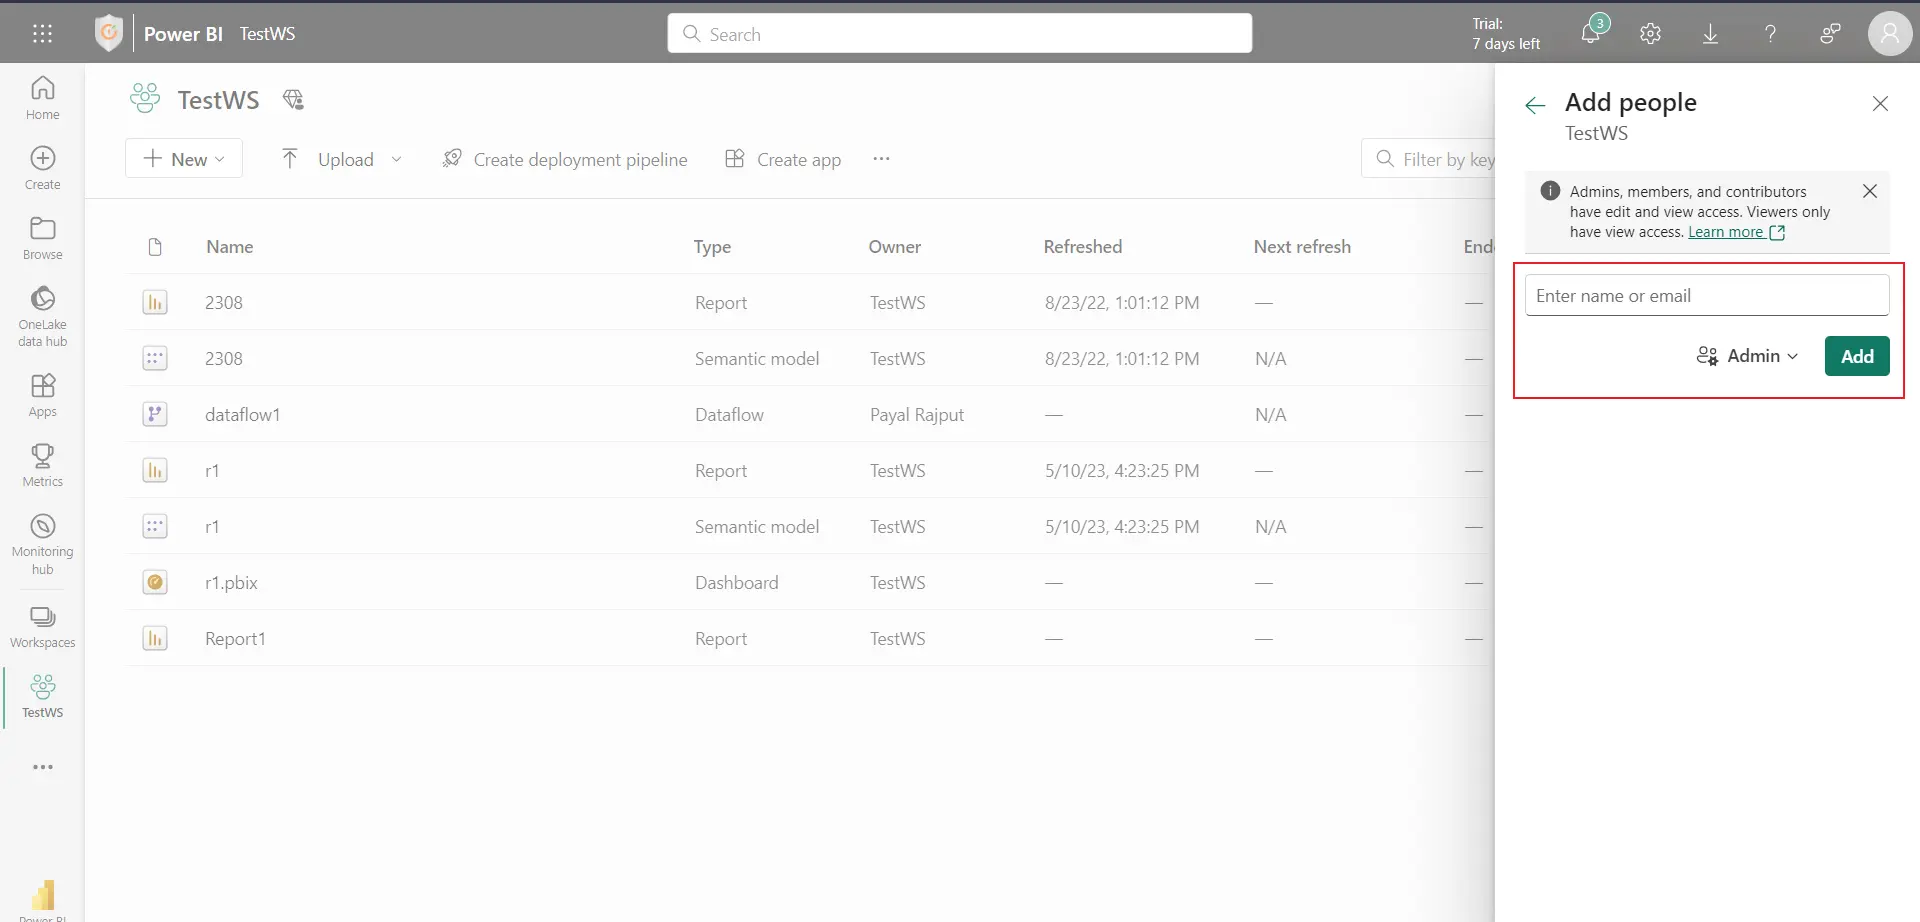Open Metrics in the sidebar
This screenshot has width=1920, height=922.
42,465
